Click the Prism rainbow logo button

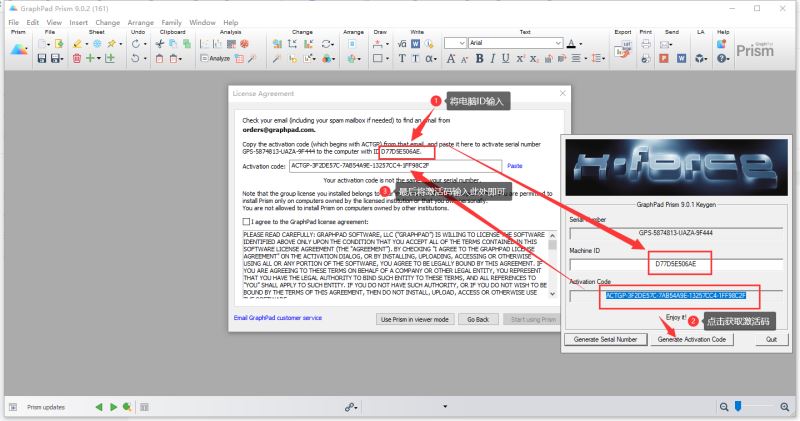19,49
